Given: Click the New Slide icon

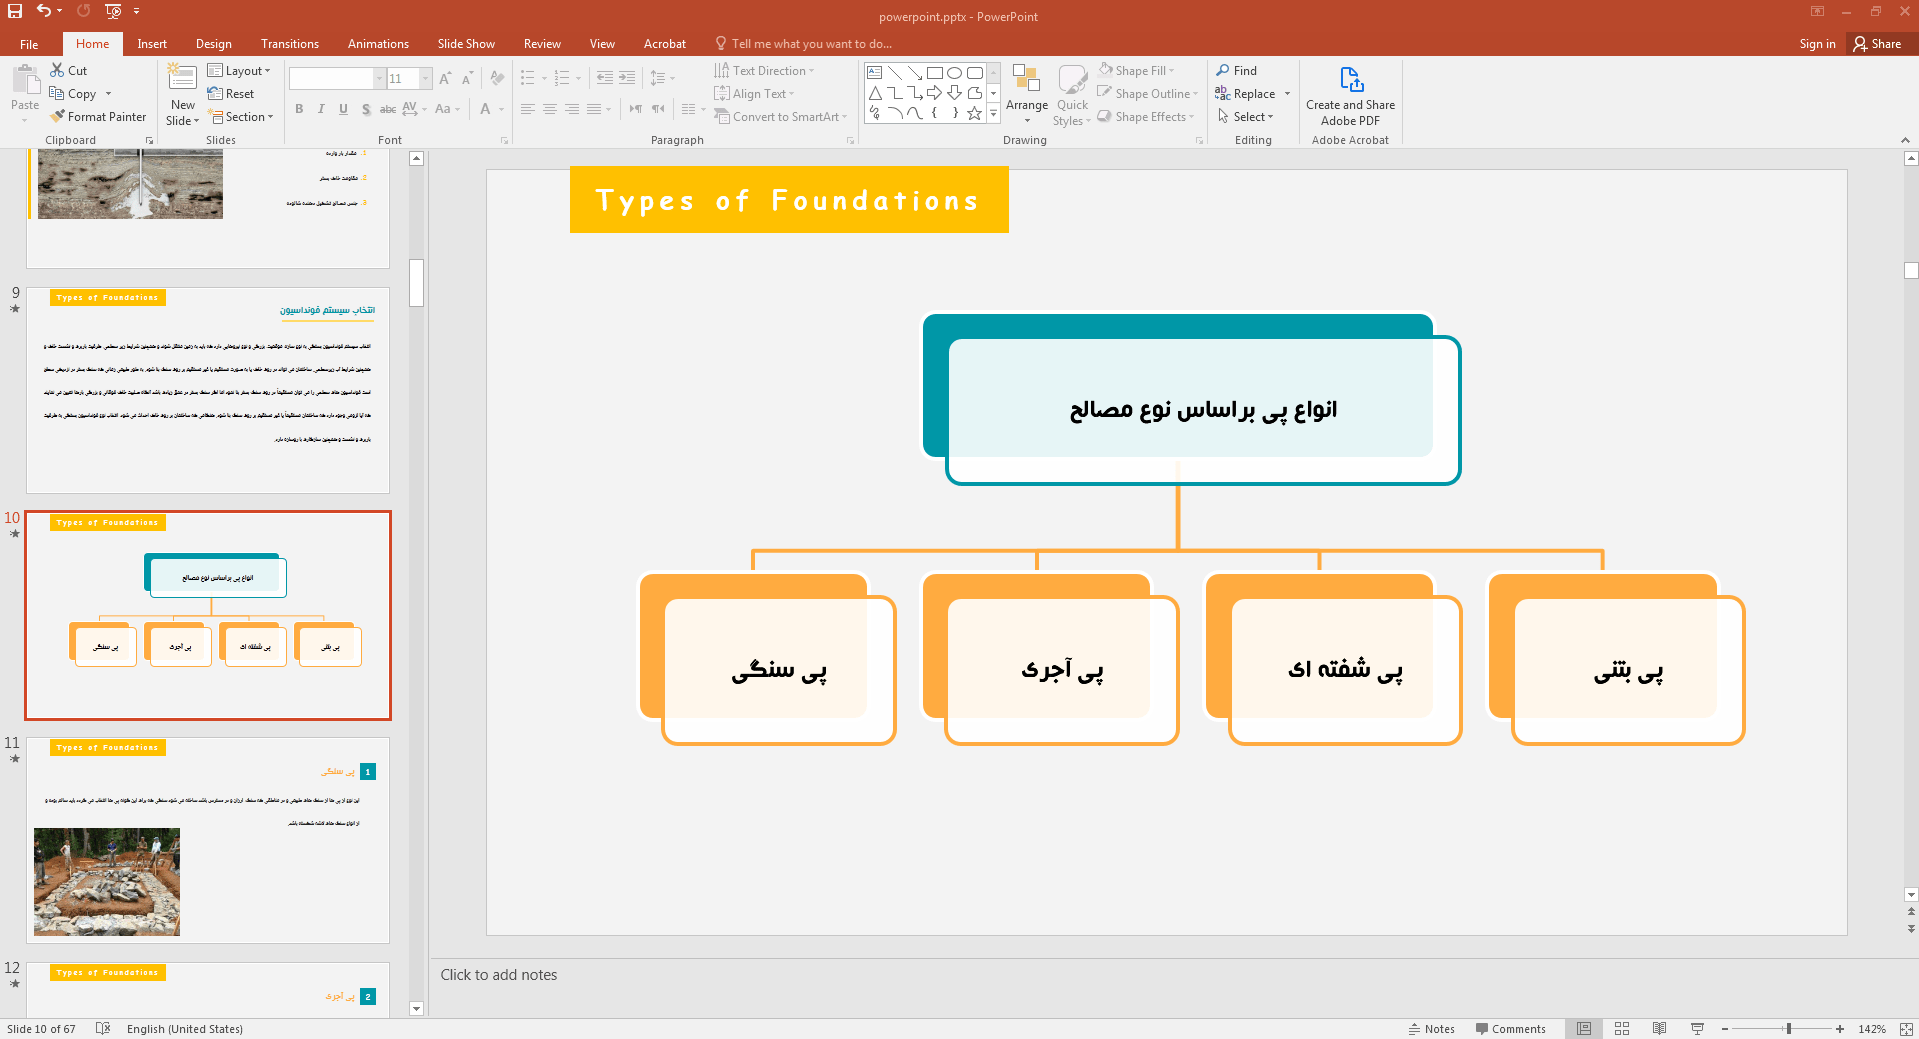Looking at the screenshot, I should (182, 78).
